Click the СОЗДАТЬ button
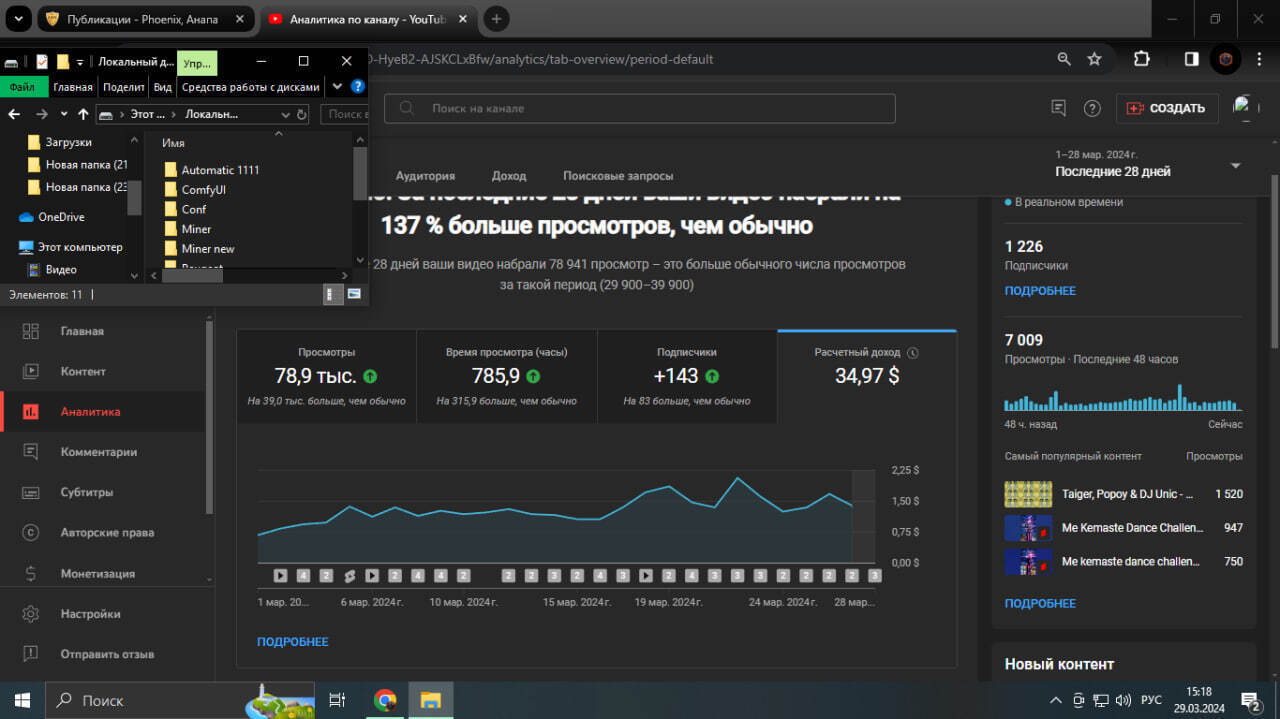 (x=1167, y=108)
